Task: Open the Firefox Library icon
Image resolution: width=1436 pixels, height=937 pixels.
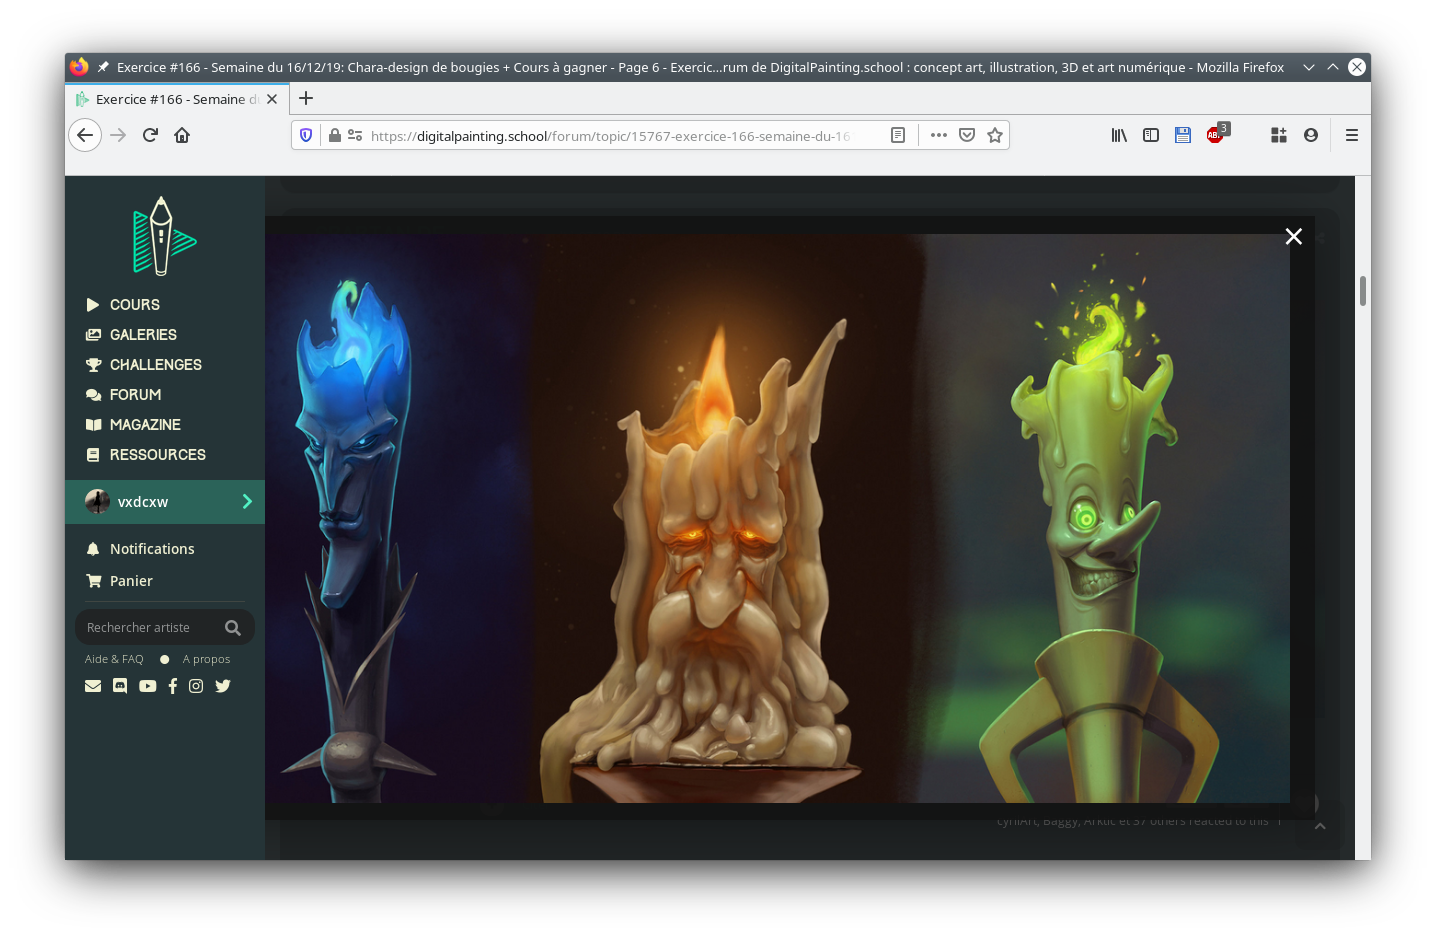Action: pyautogui.click(x=1118, y=135)
